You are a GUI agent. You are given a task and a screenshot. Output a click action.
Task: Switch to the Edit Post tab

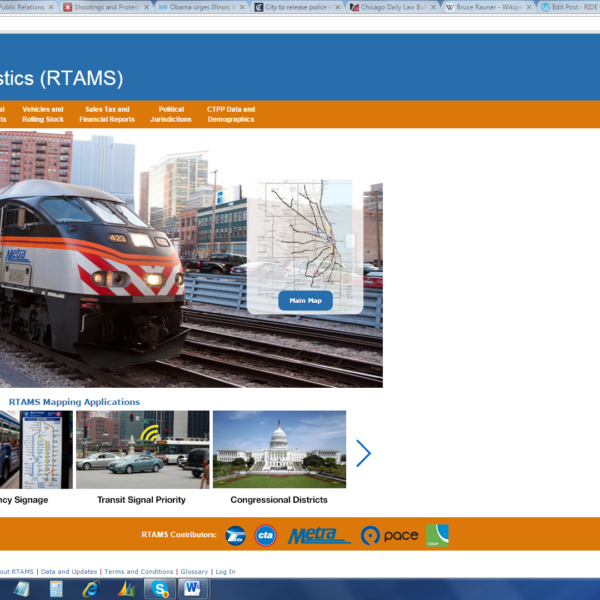pyautogui.click(x=570, y=7)
